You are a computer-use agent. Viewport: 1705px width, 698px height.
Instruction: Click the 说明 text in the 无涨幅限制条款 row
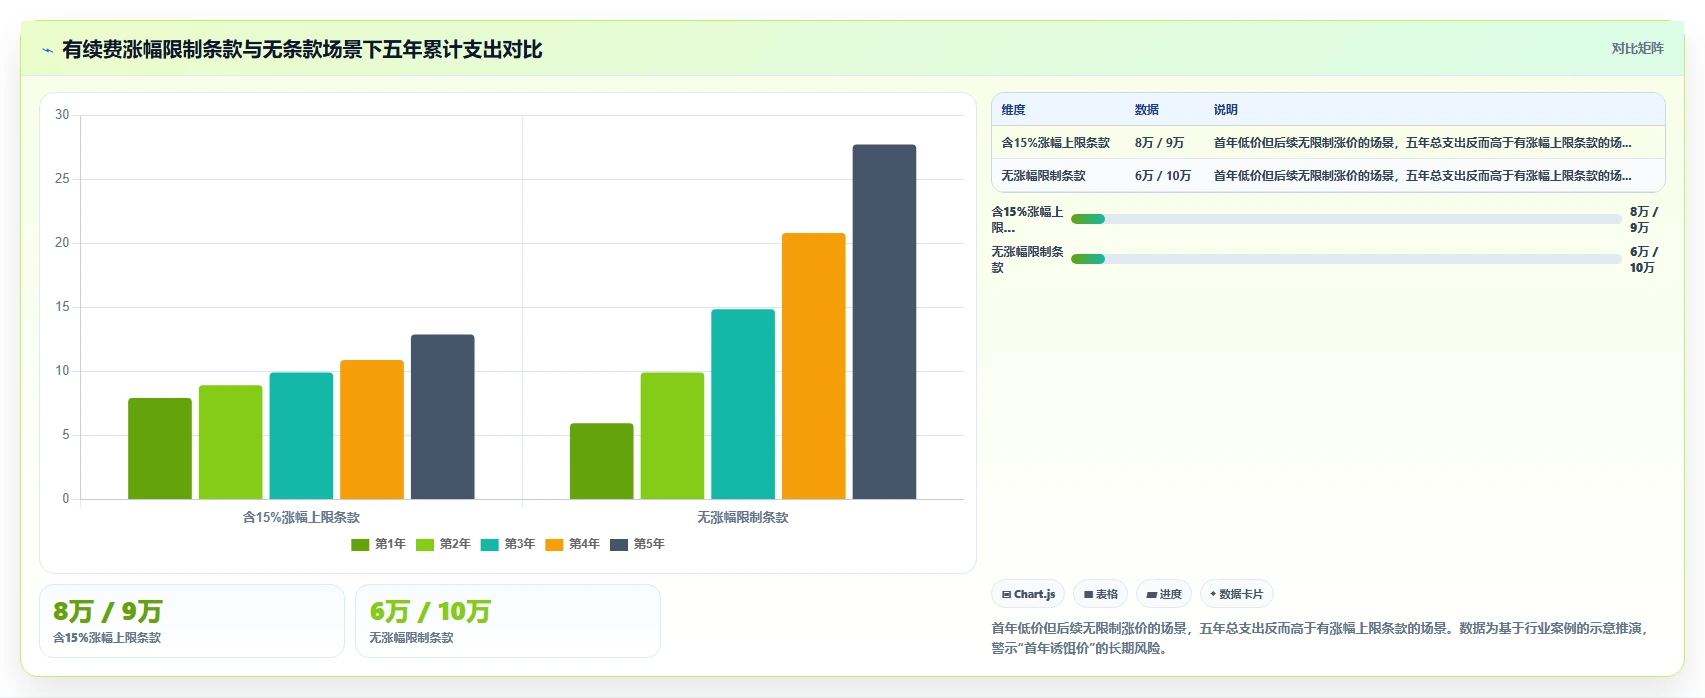(x=1422, y=176)
